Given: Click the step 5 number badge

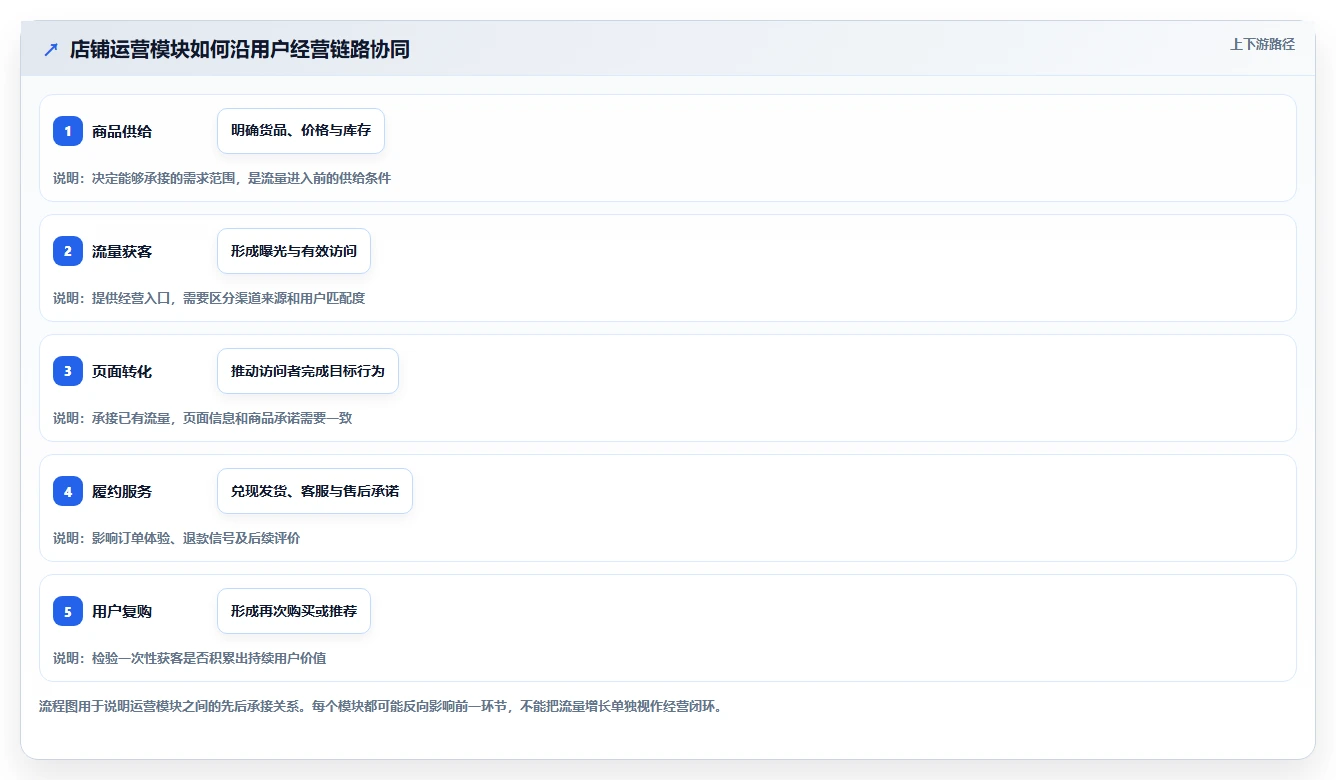Looking at the screenshot, I should click(x=68, y=611).
